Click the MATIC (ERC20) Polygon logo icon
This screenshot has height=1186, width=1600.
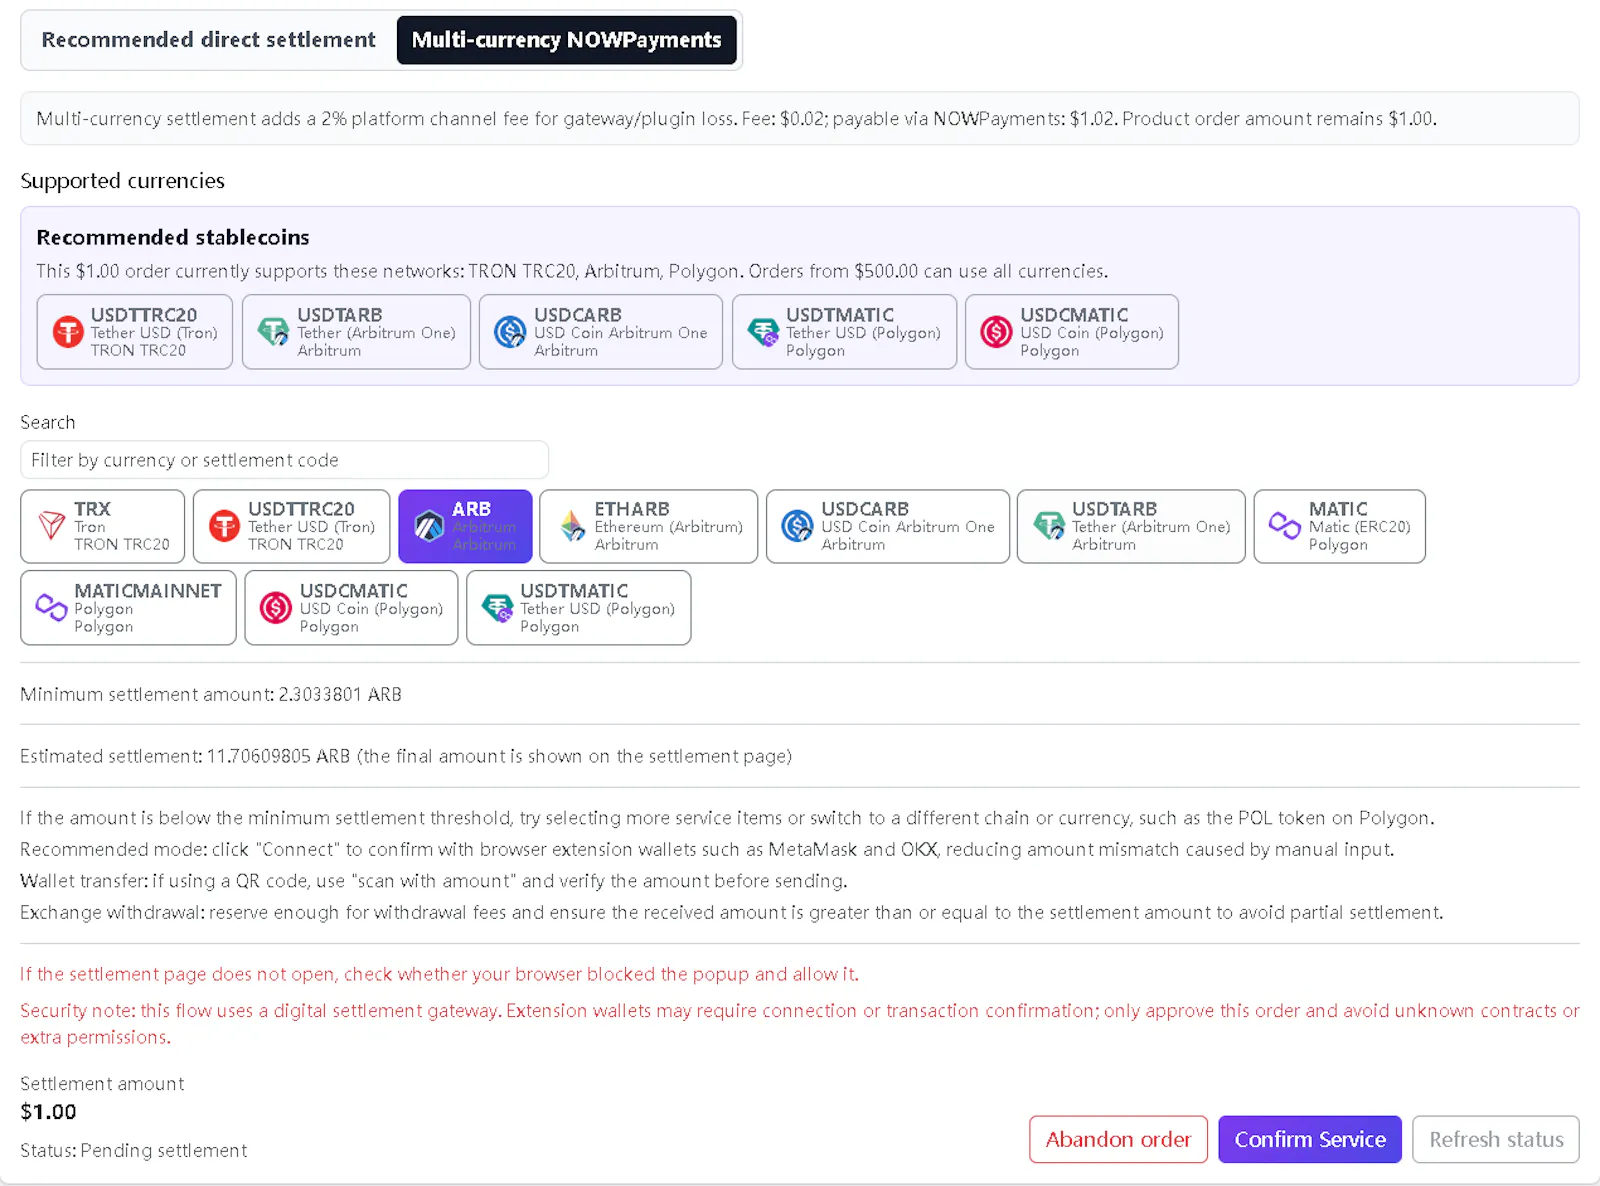(x=1285, y=525)
